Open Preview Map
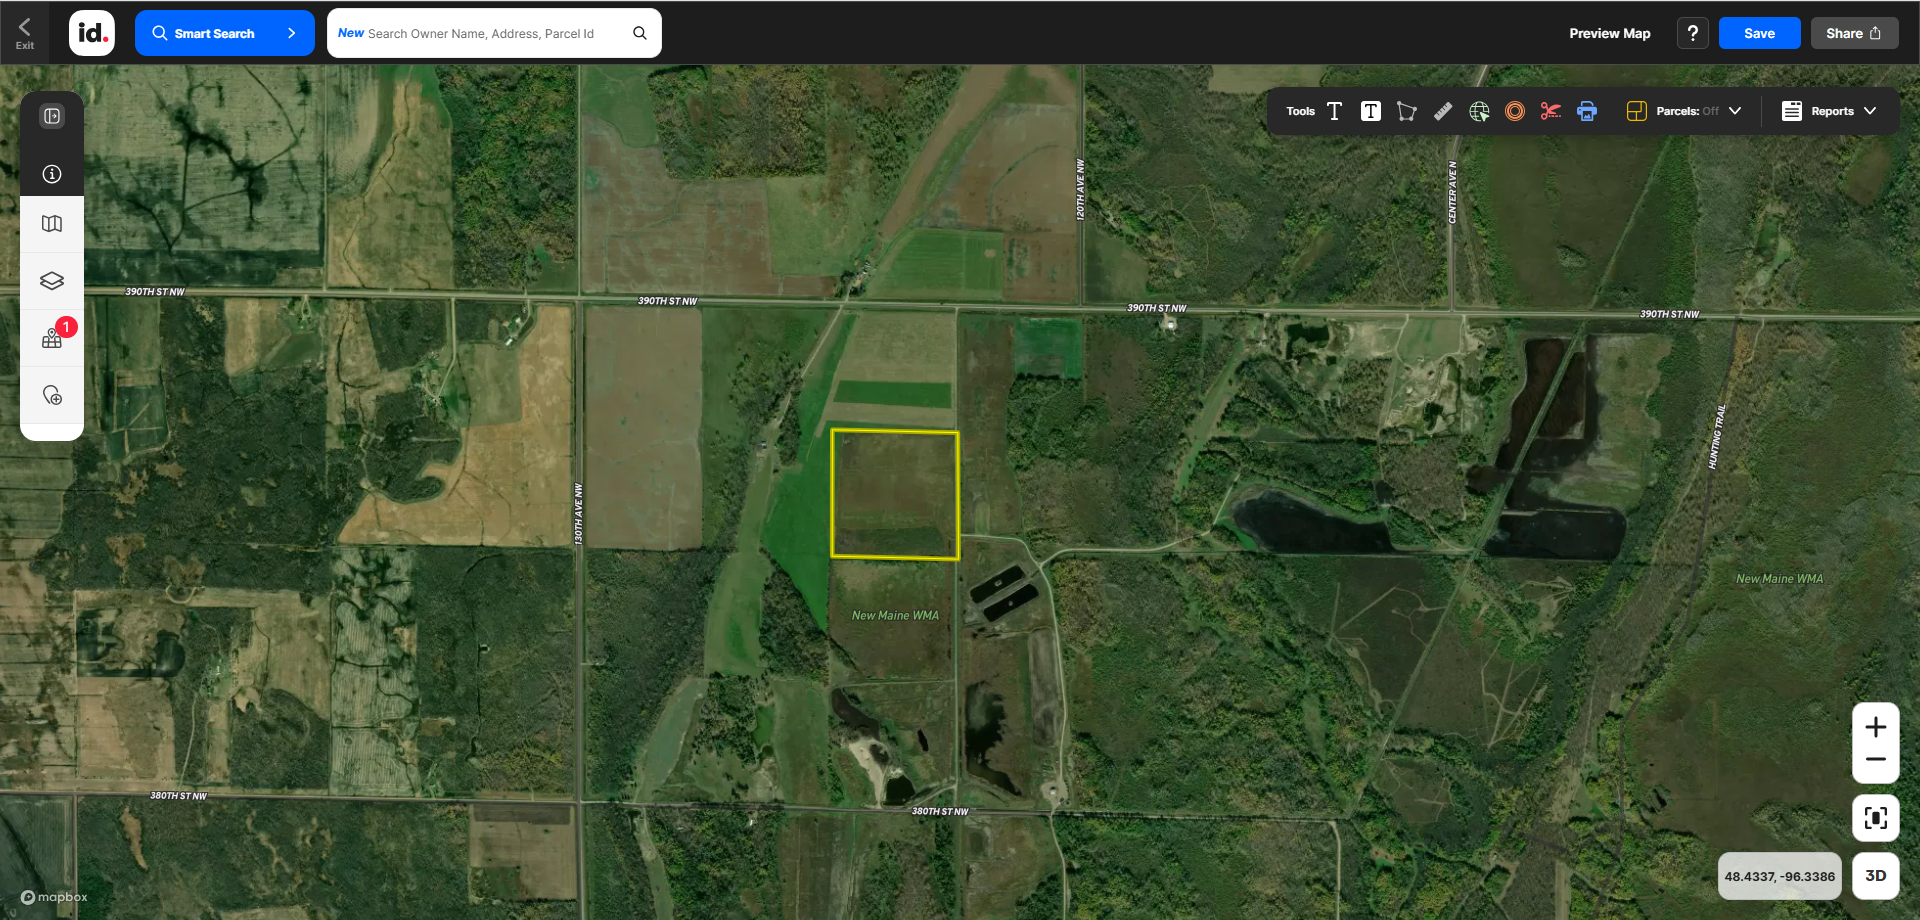This screenshot has width=1920, height=920. pyautogui.click(x=1609, y=33)
